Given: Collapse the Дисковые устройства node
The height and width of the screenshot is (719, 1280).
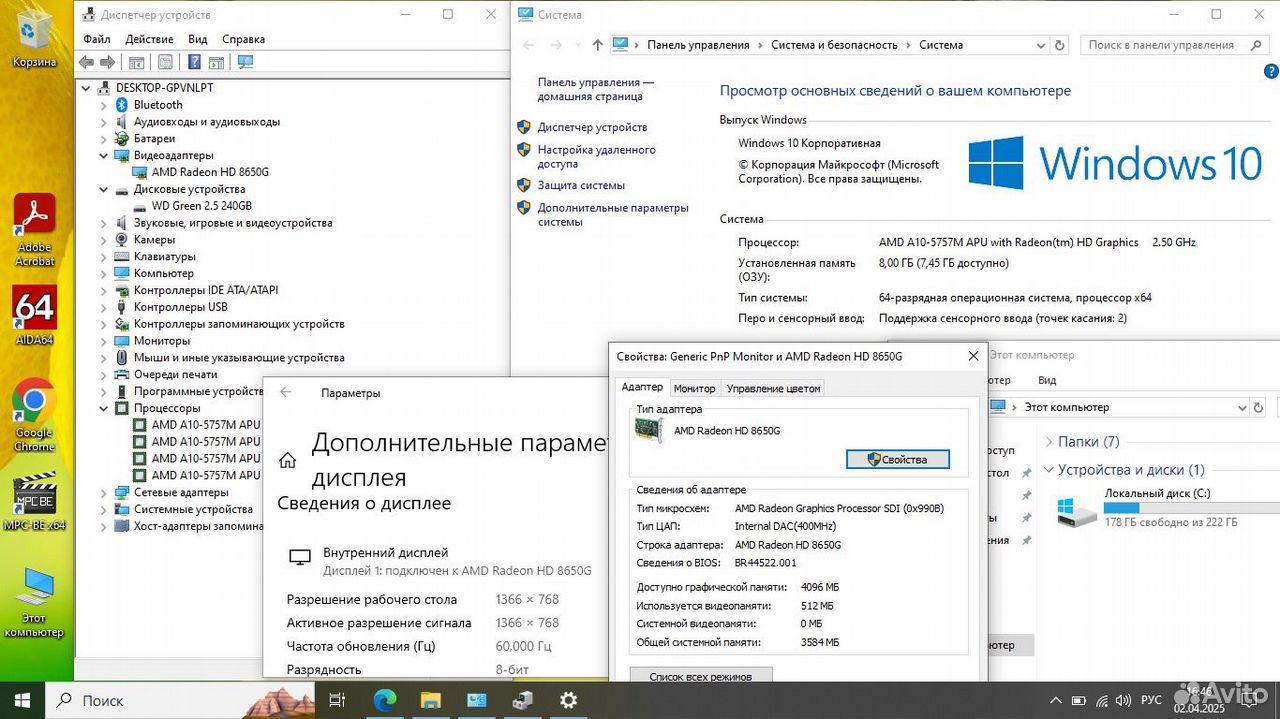Looking at the screenshot, I should (104, 189).
